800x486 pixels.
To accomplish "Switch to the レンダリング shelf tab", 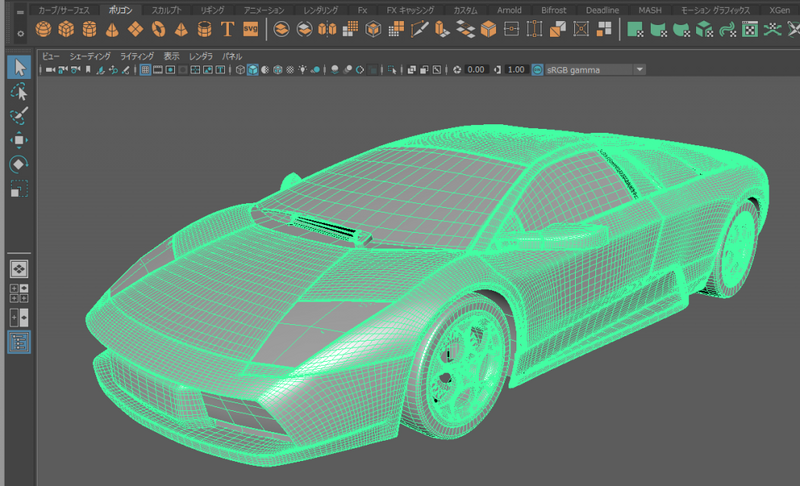I will click(x=321, y=10).
